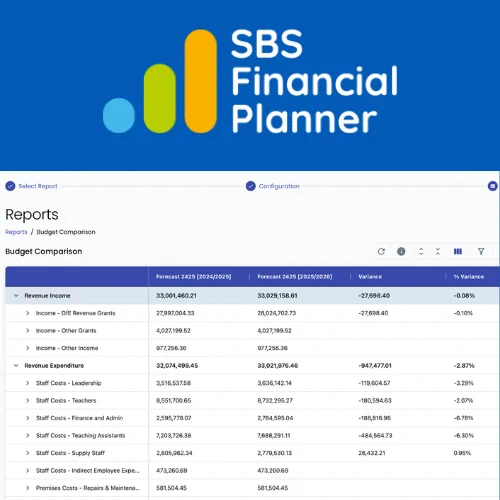Go to the Configuration step
The width and height of the screenshot is (500, 500).
coord(279,186)
